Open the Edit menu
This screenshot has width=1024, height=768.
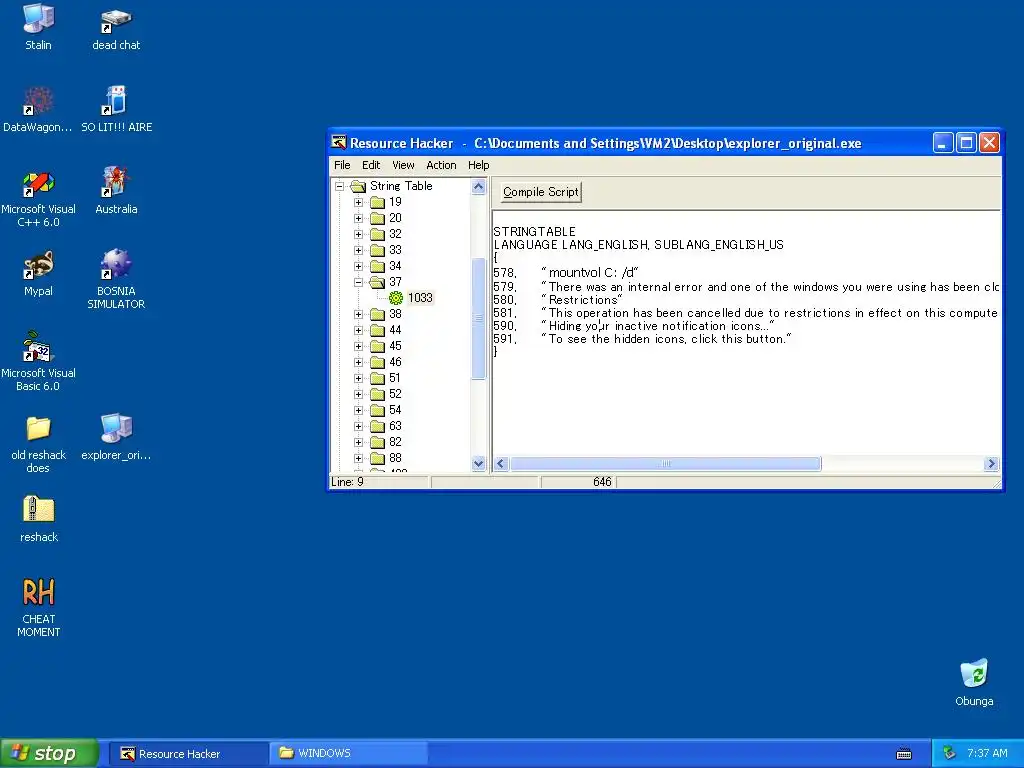tap(371, 165)
